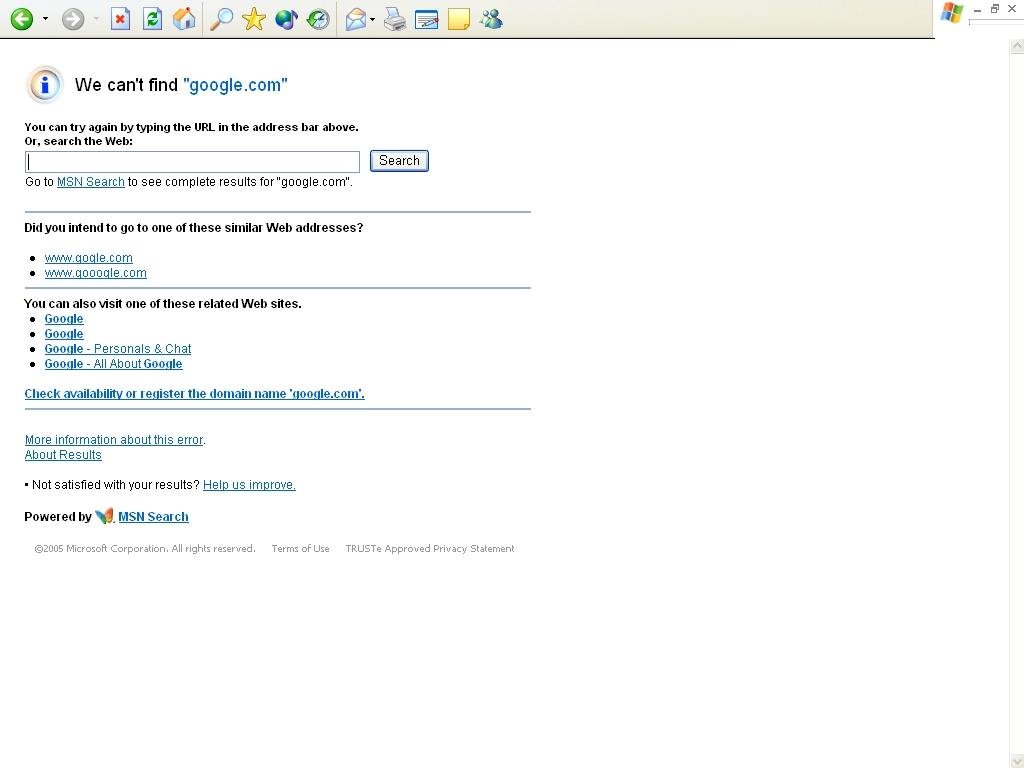Screen dimensions: 1024x768
Task: Open Favorites with the star icon
Action: pyautogui.click(x=253, y=19)
